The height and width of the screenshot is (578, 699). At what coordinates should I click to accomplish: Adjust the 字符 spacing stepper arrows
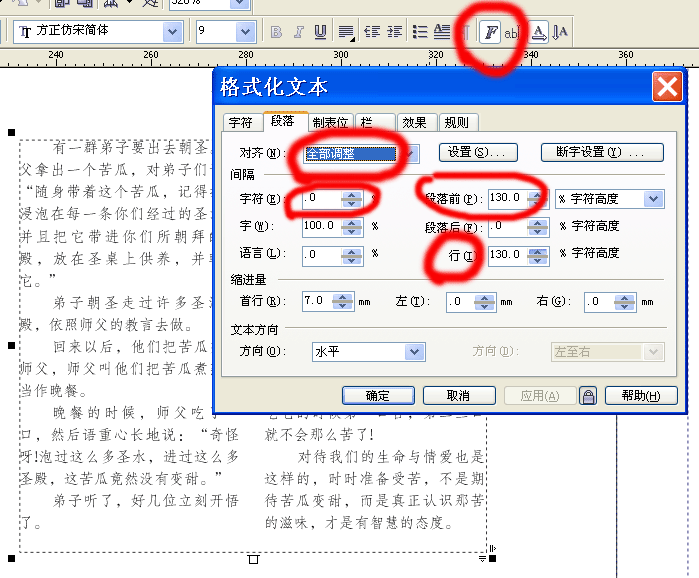pyautogui.click(x=352, y=199)
